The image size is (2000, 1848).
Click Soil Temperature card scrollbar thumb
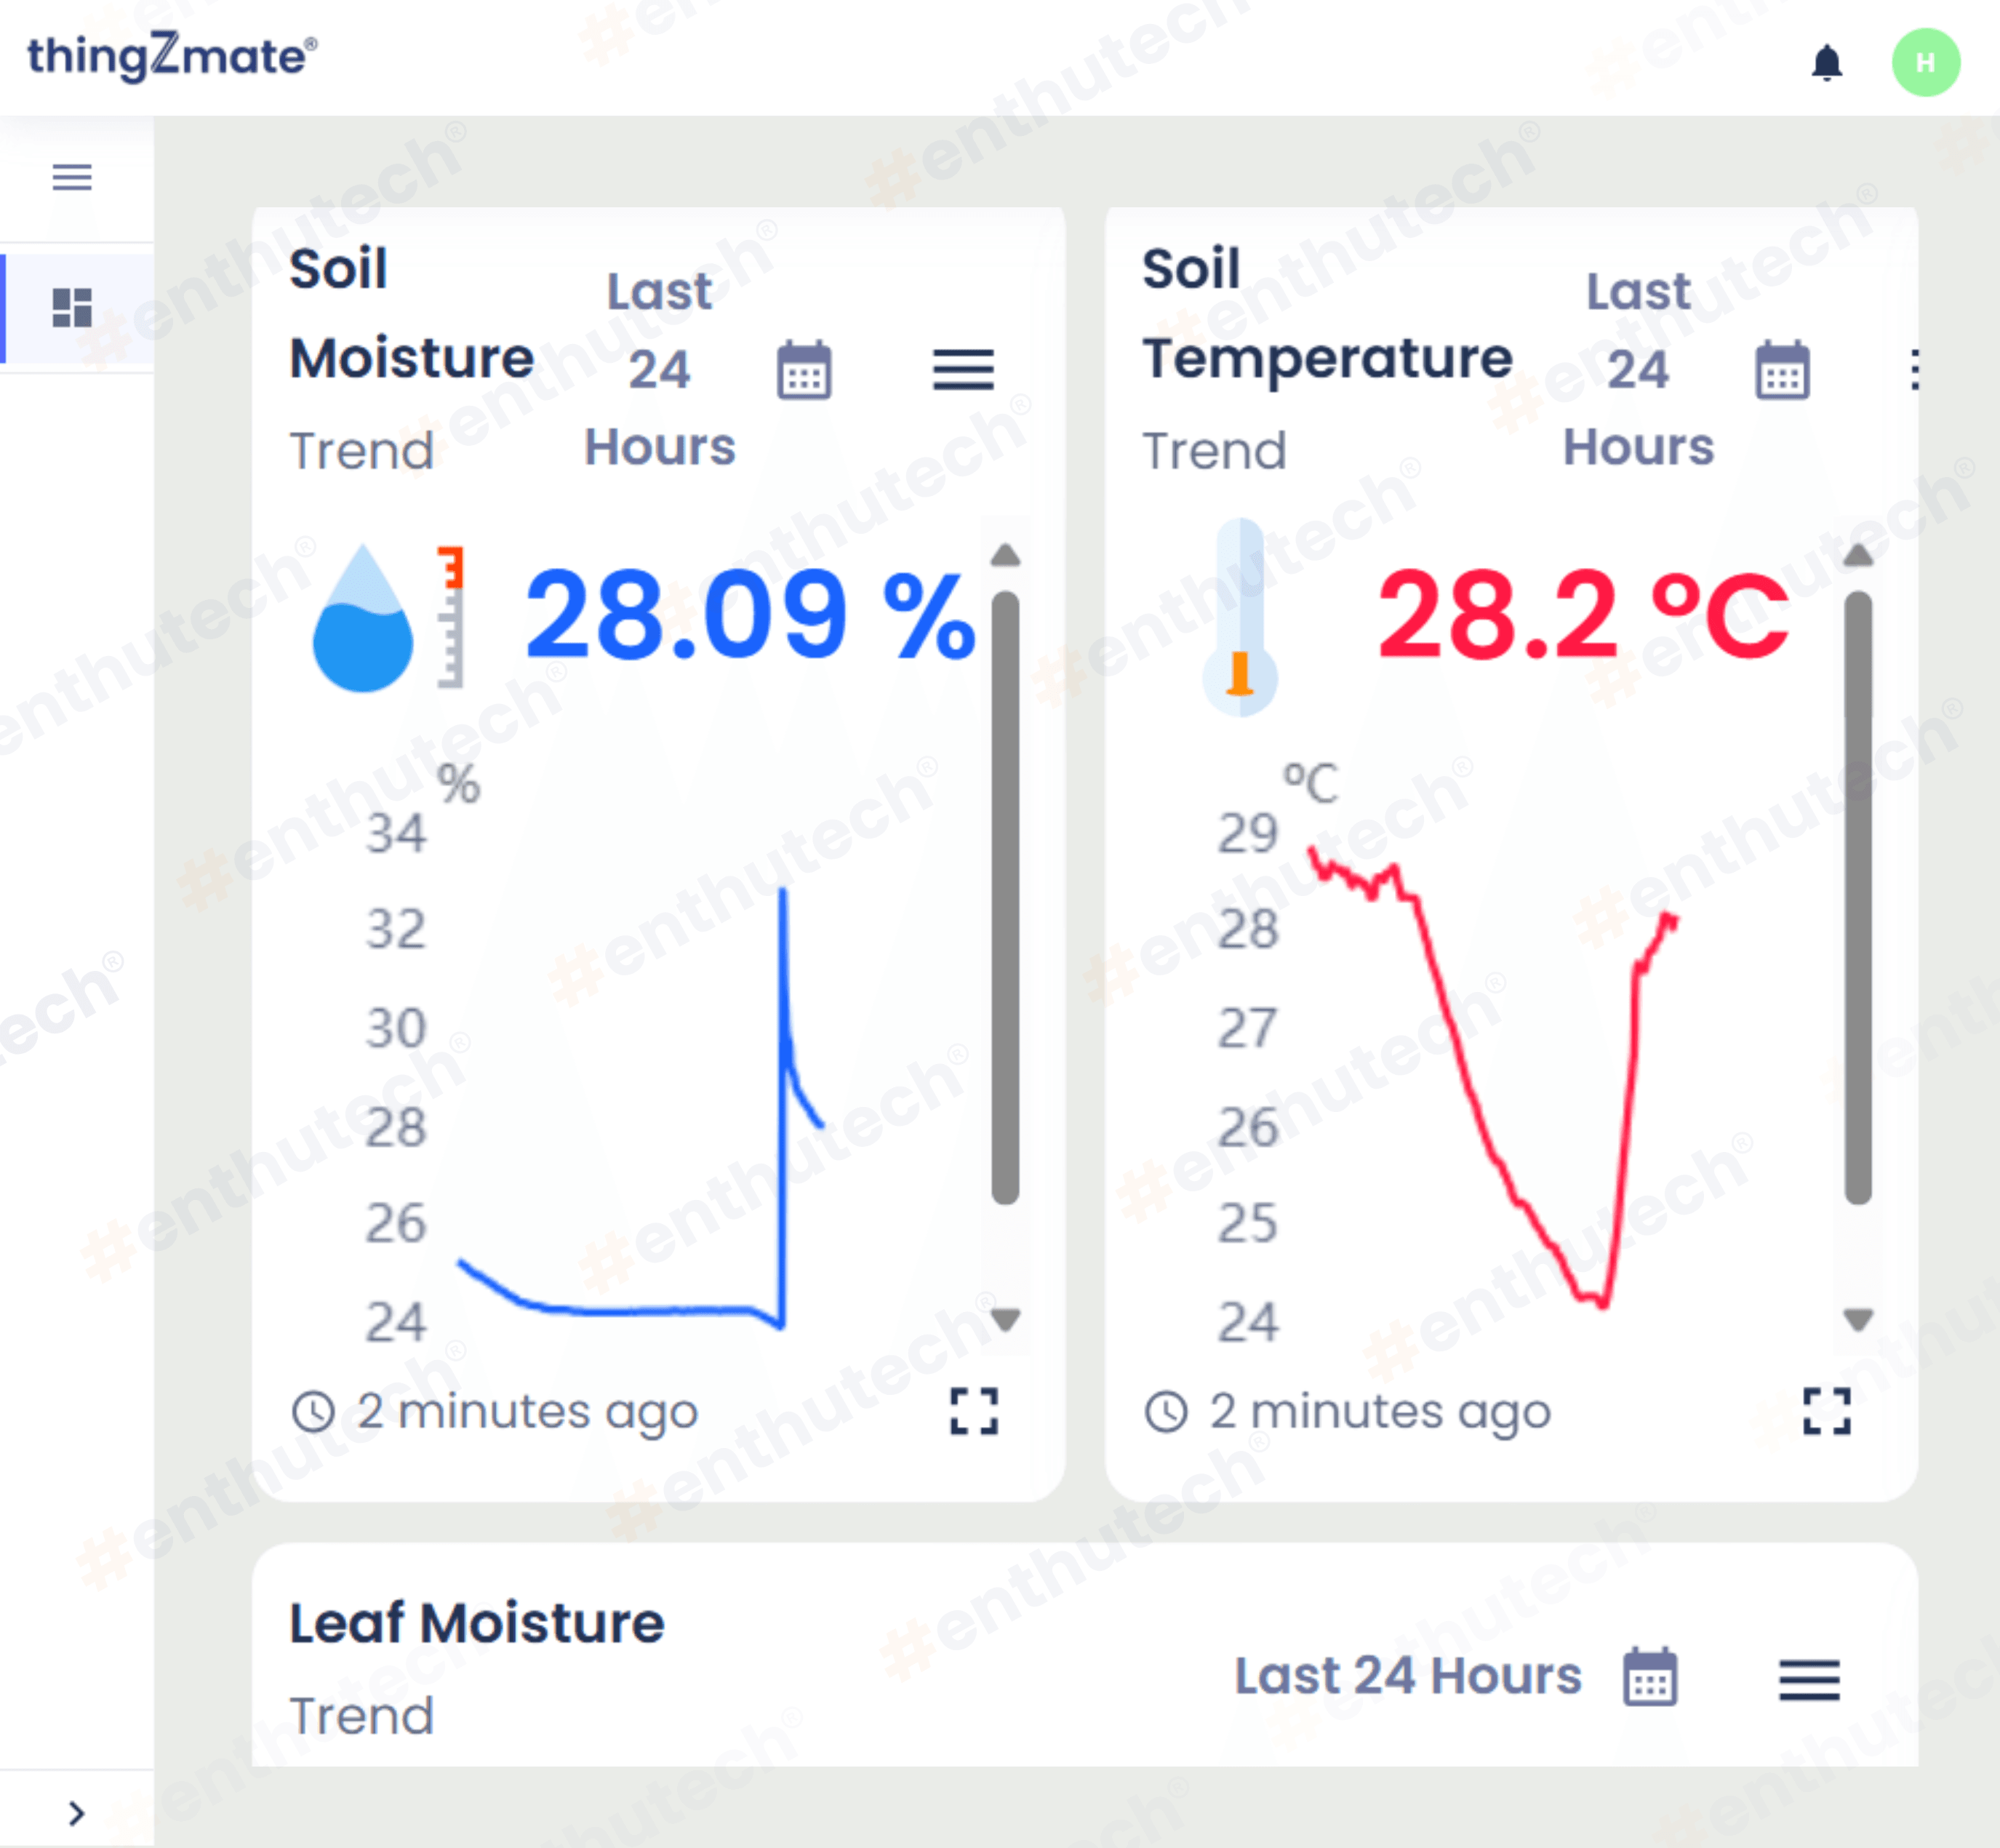point(1858,897)
